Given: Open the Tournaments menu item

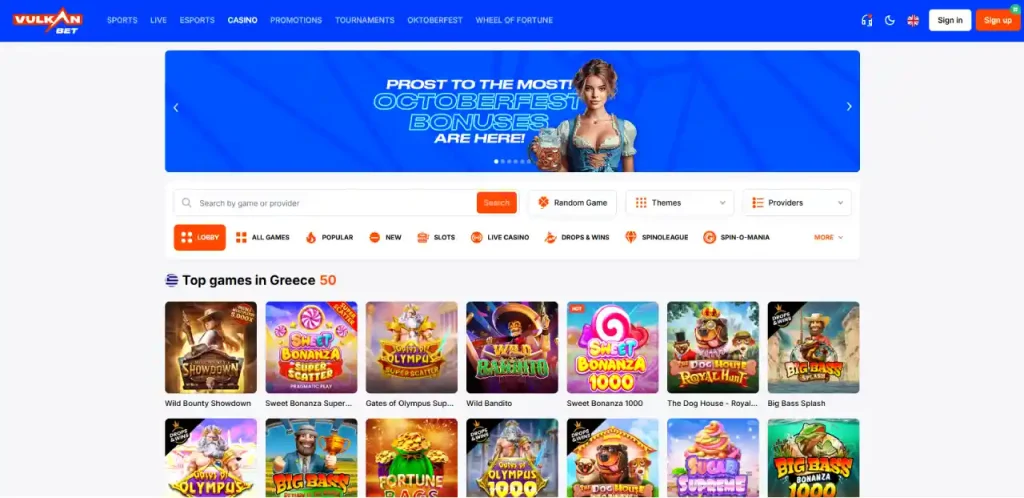Looking at the screenshot, I should coord(364,20).
